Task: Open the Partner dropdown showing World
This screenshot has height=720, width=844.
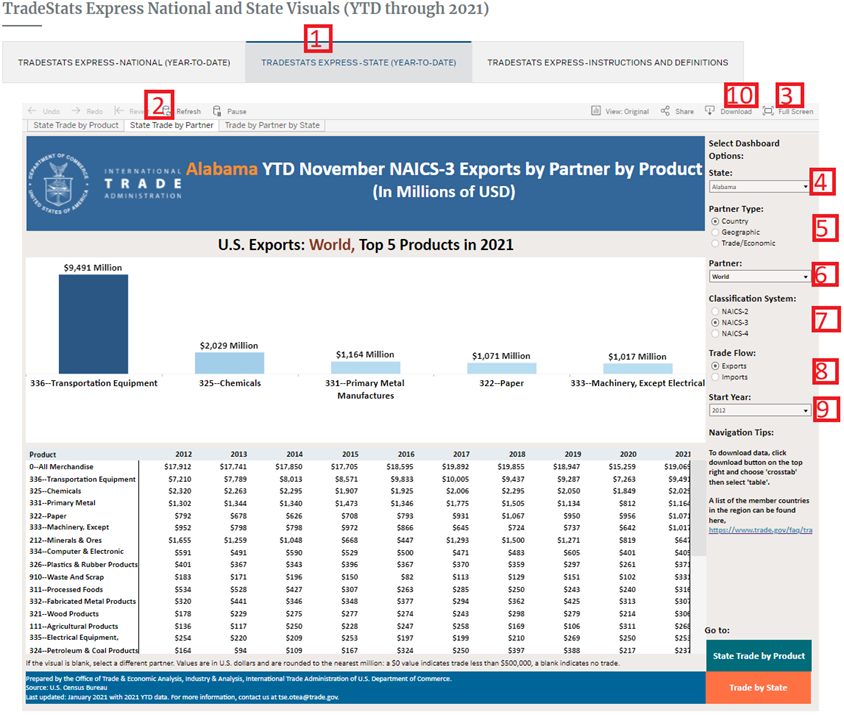Action: coord(759,277)
